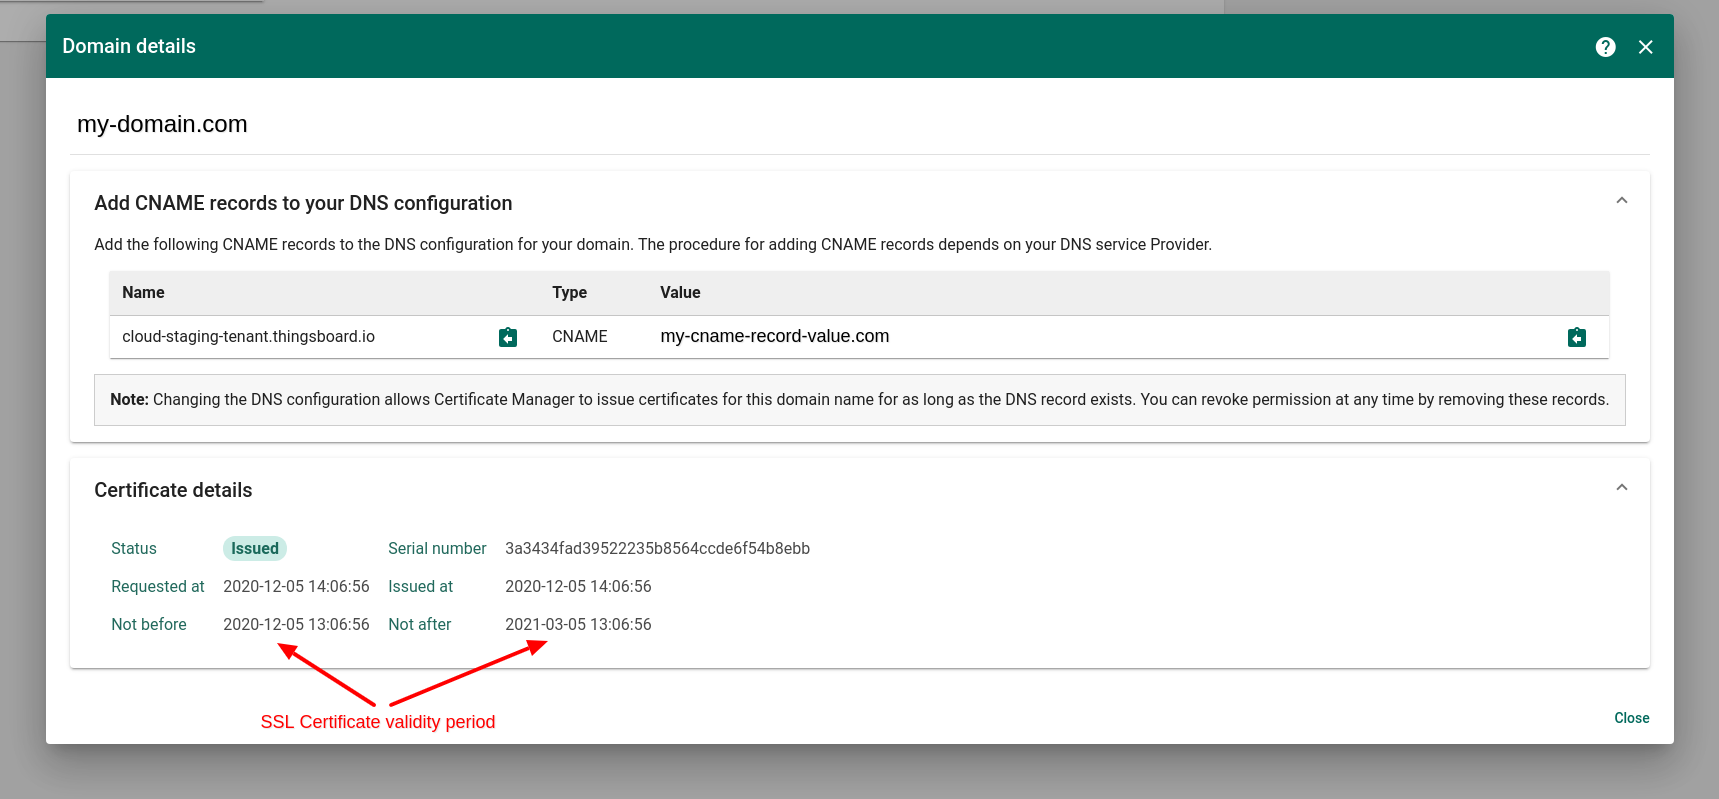The width and height of the screenshot is (1719, 799).
Task: Click the Certificate details section title
Action: (173, 490)
